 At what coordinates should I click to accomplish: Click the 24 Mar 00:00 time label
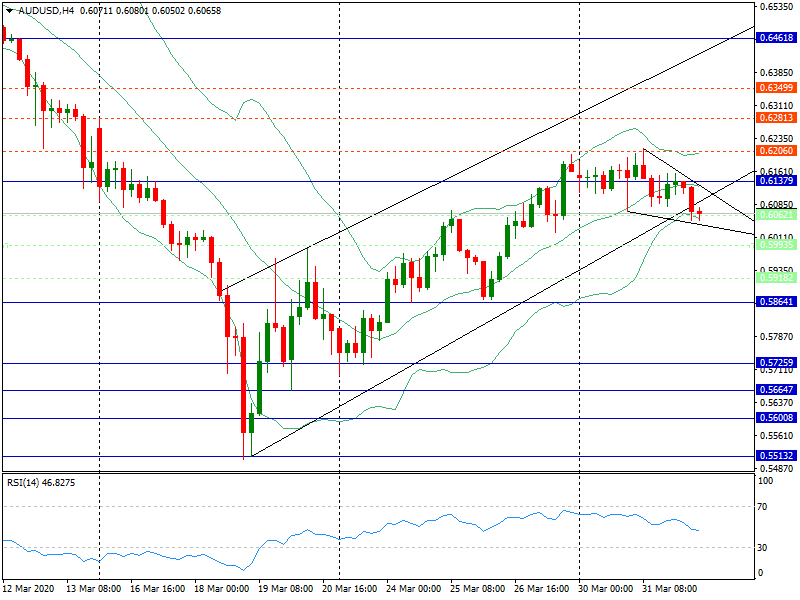coord(414,589)
